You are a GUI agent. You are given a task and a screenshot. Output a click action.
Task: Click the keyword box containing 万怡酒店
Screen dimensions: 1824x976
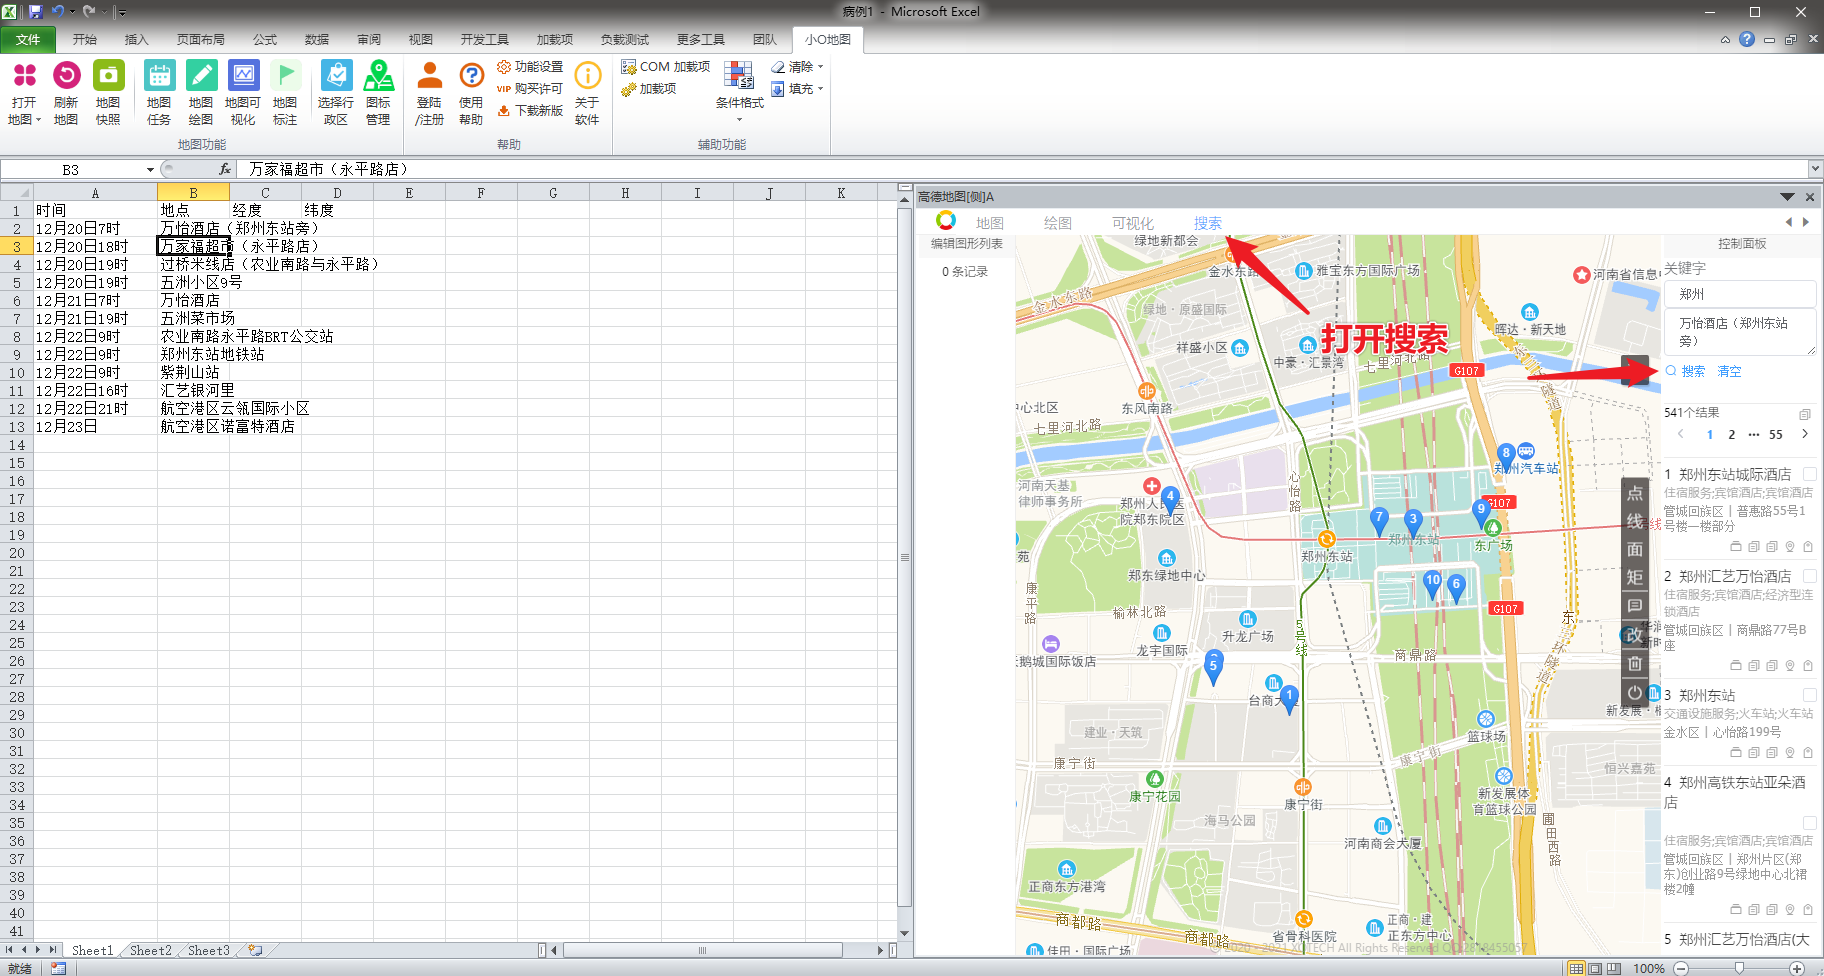(1741, 332)
